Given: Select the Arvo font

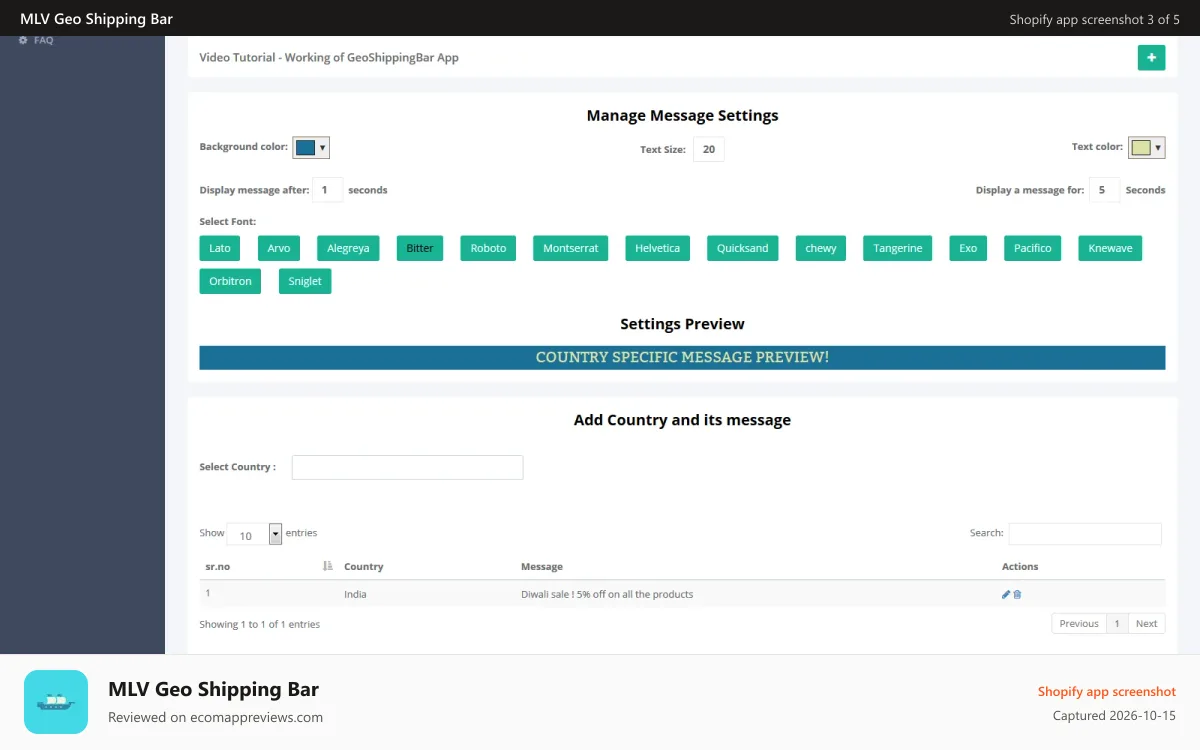Looking at the screenshot, I should point(279,248).
